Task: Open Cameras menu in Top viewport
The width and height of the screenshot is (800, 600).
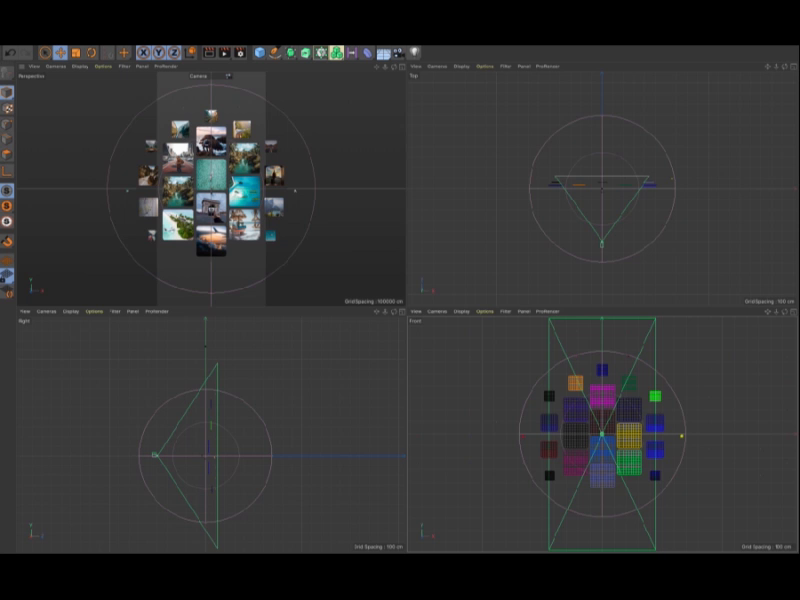Action: [438, 66]
